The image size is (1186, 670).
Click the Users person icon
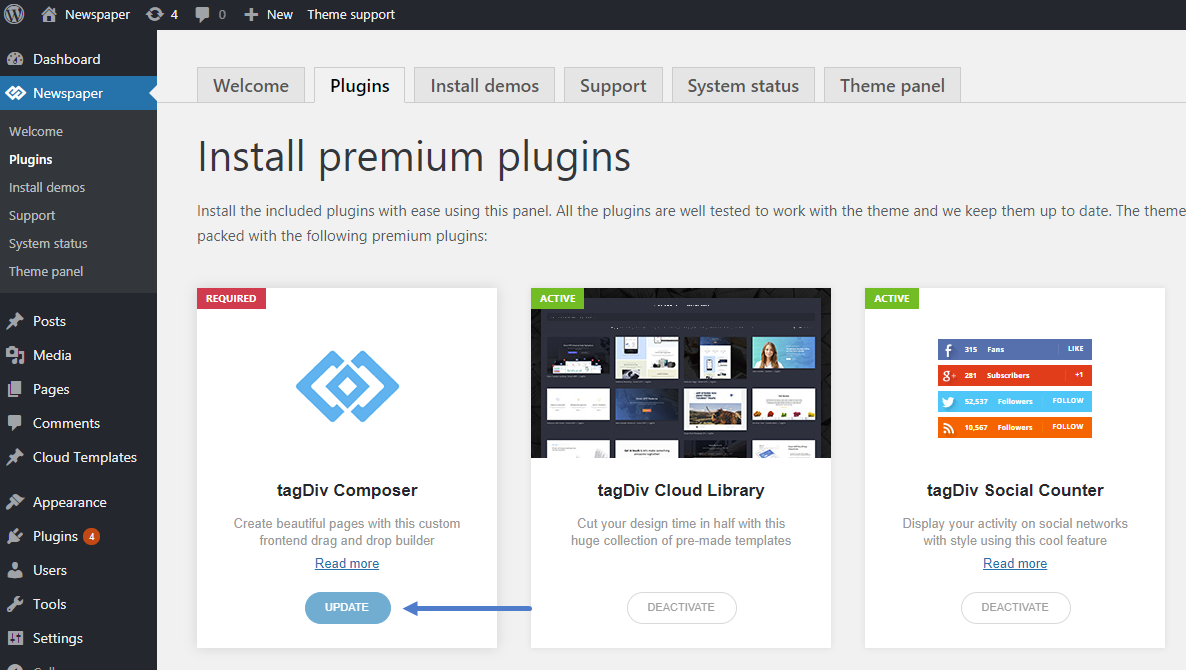click(15, 570)
